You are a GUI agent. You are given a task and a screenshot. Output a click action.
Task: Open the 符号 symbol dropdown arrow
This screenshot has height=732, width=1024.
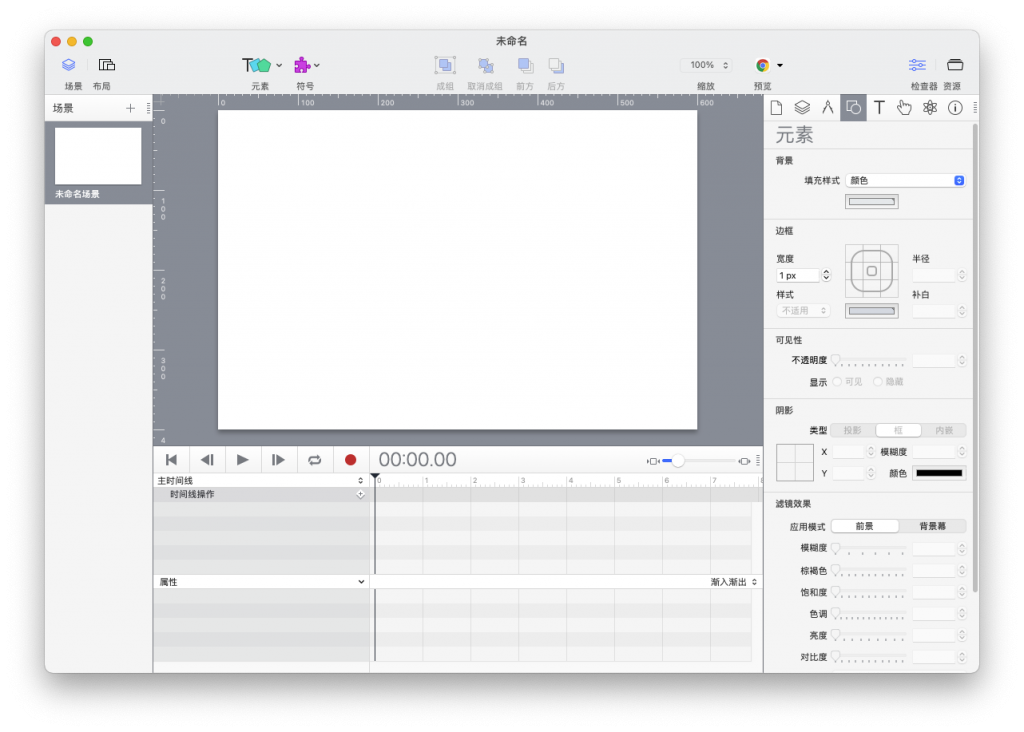[x=317, y=65]
